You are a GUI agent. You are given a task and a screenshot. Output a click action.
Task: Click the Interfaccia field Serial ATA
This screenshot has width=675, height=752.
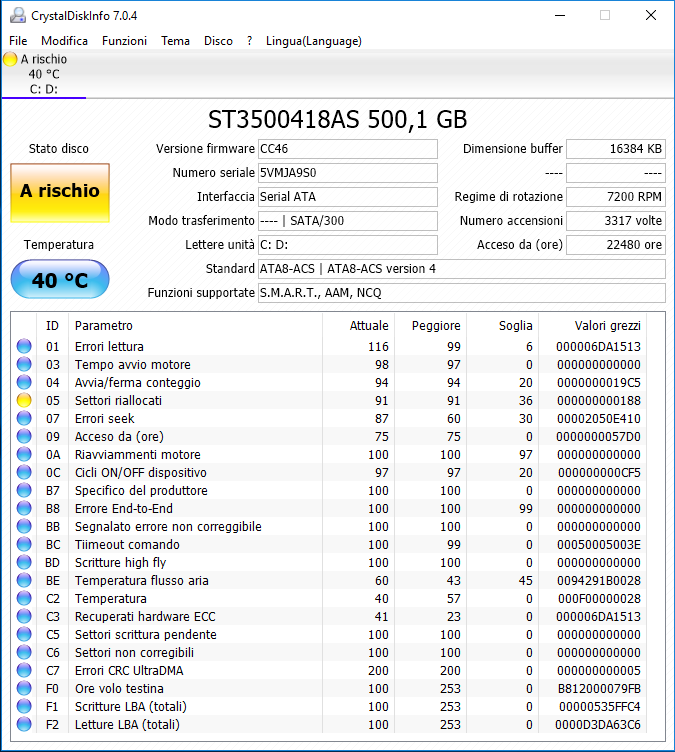point(348,197)
